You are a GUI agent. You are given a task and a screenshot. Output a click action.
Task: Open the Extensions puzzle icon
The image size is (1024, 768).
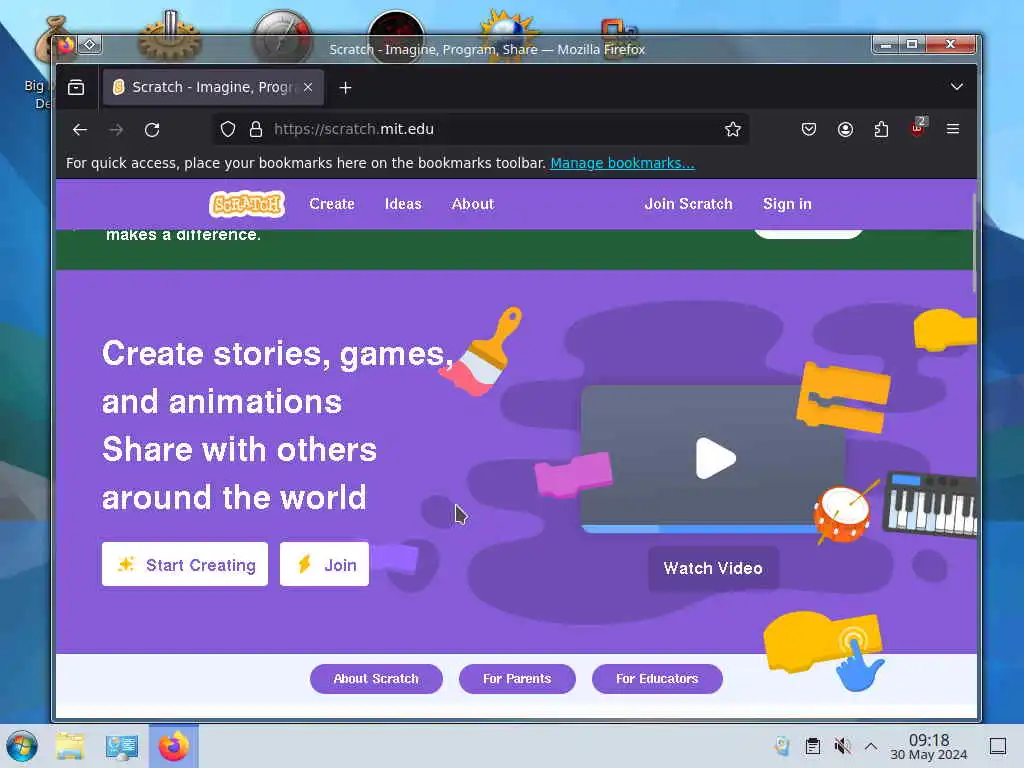(881, 129)
